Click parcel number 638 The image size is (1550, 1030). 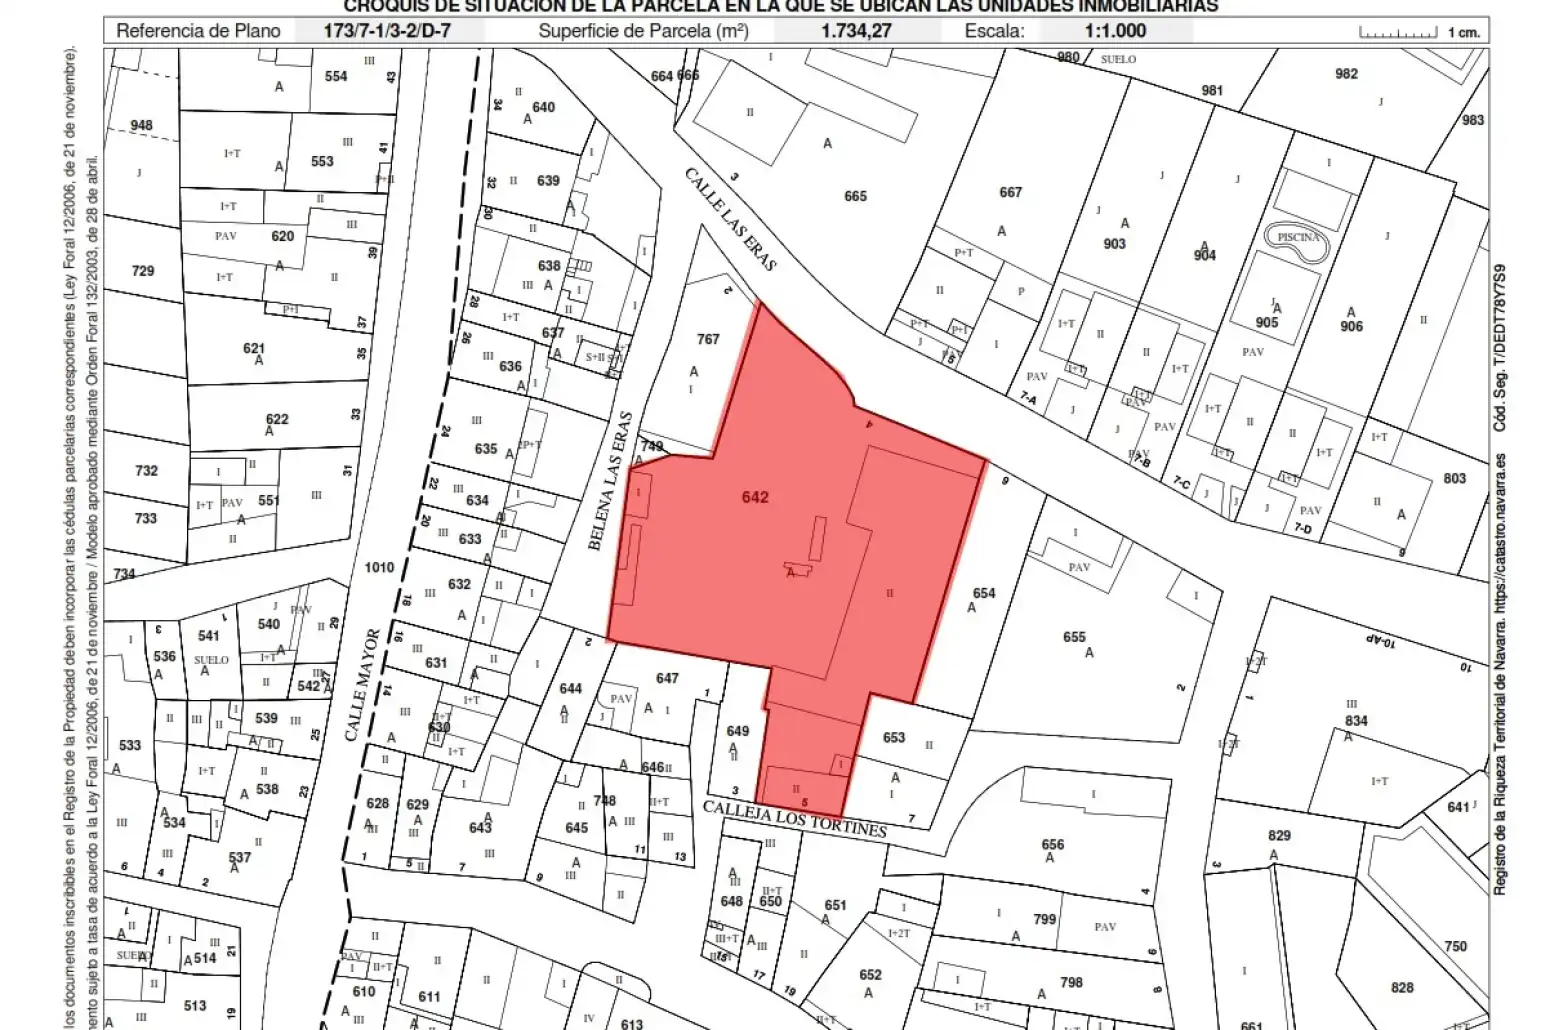(549, 265)
